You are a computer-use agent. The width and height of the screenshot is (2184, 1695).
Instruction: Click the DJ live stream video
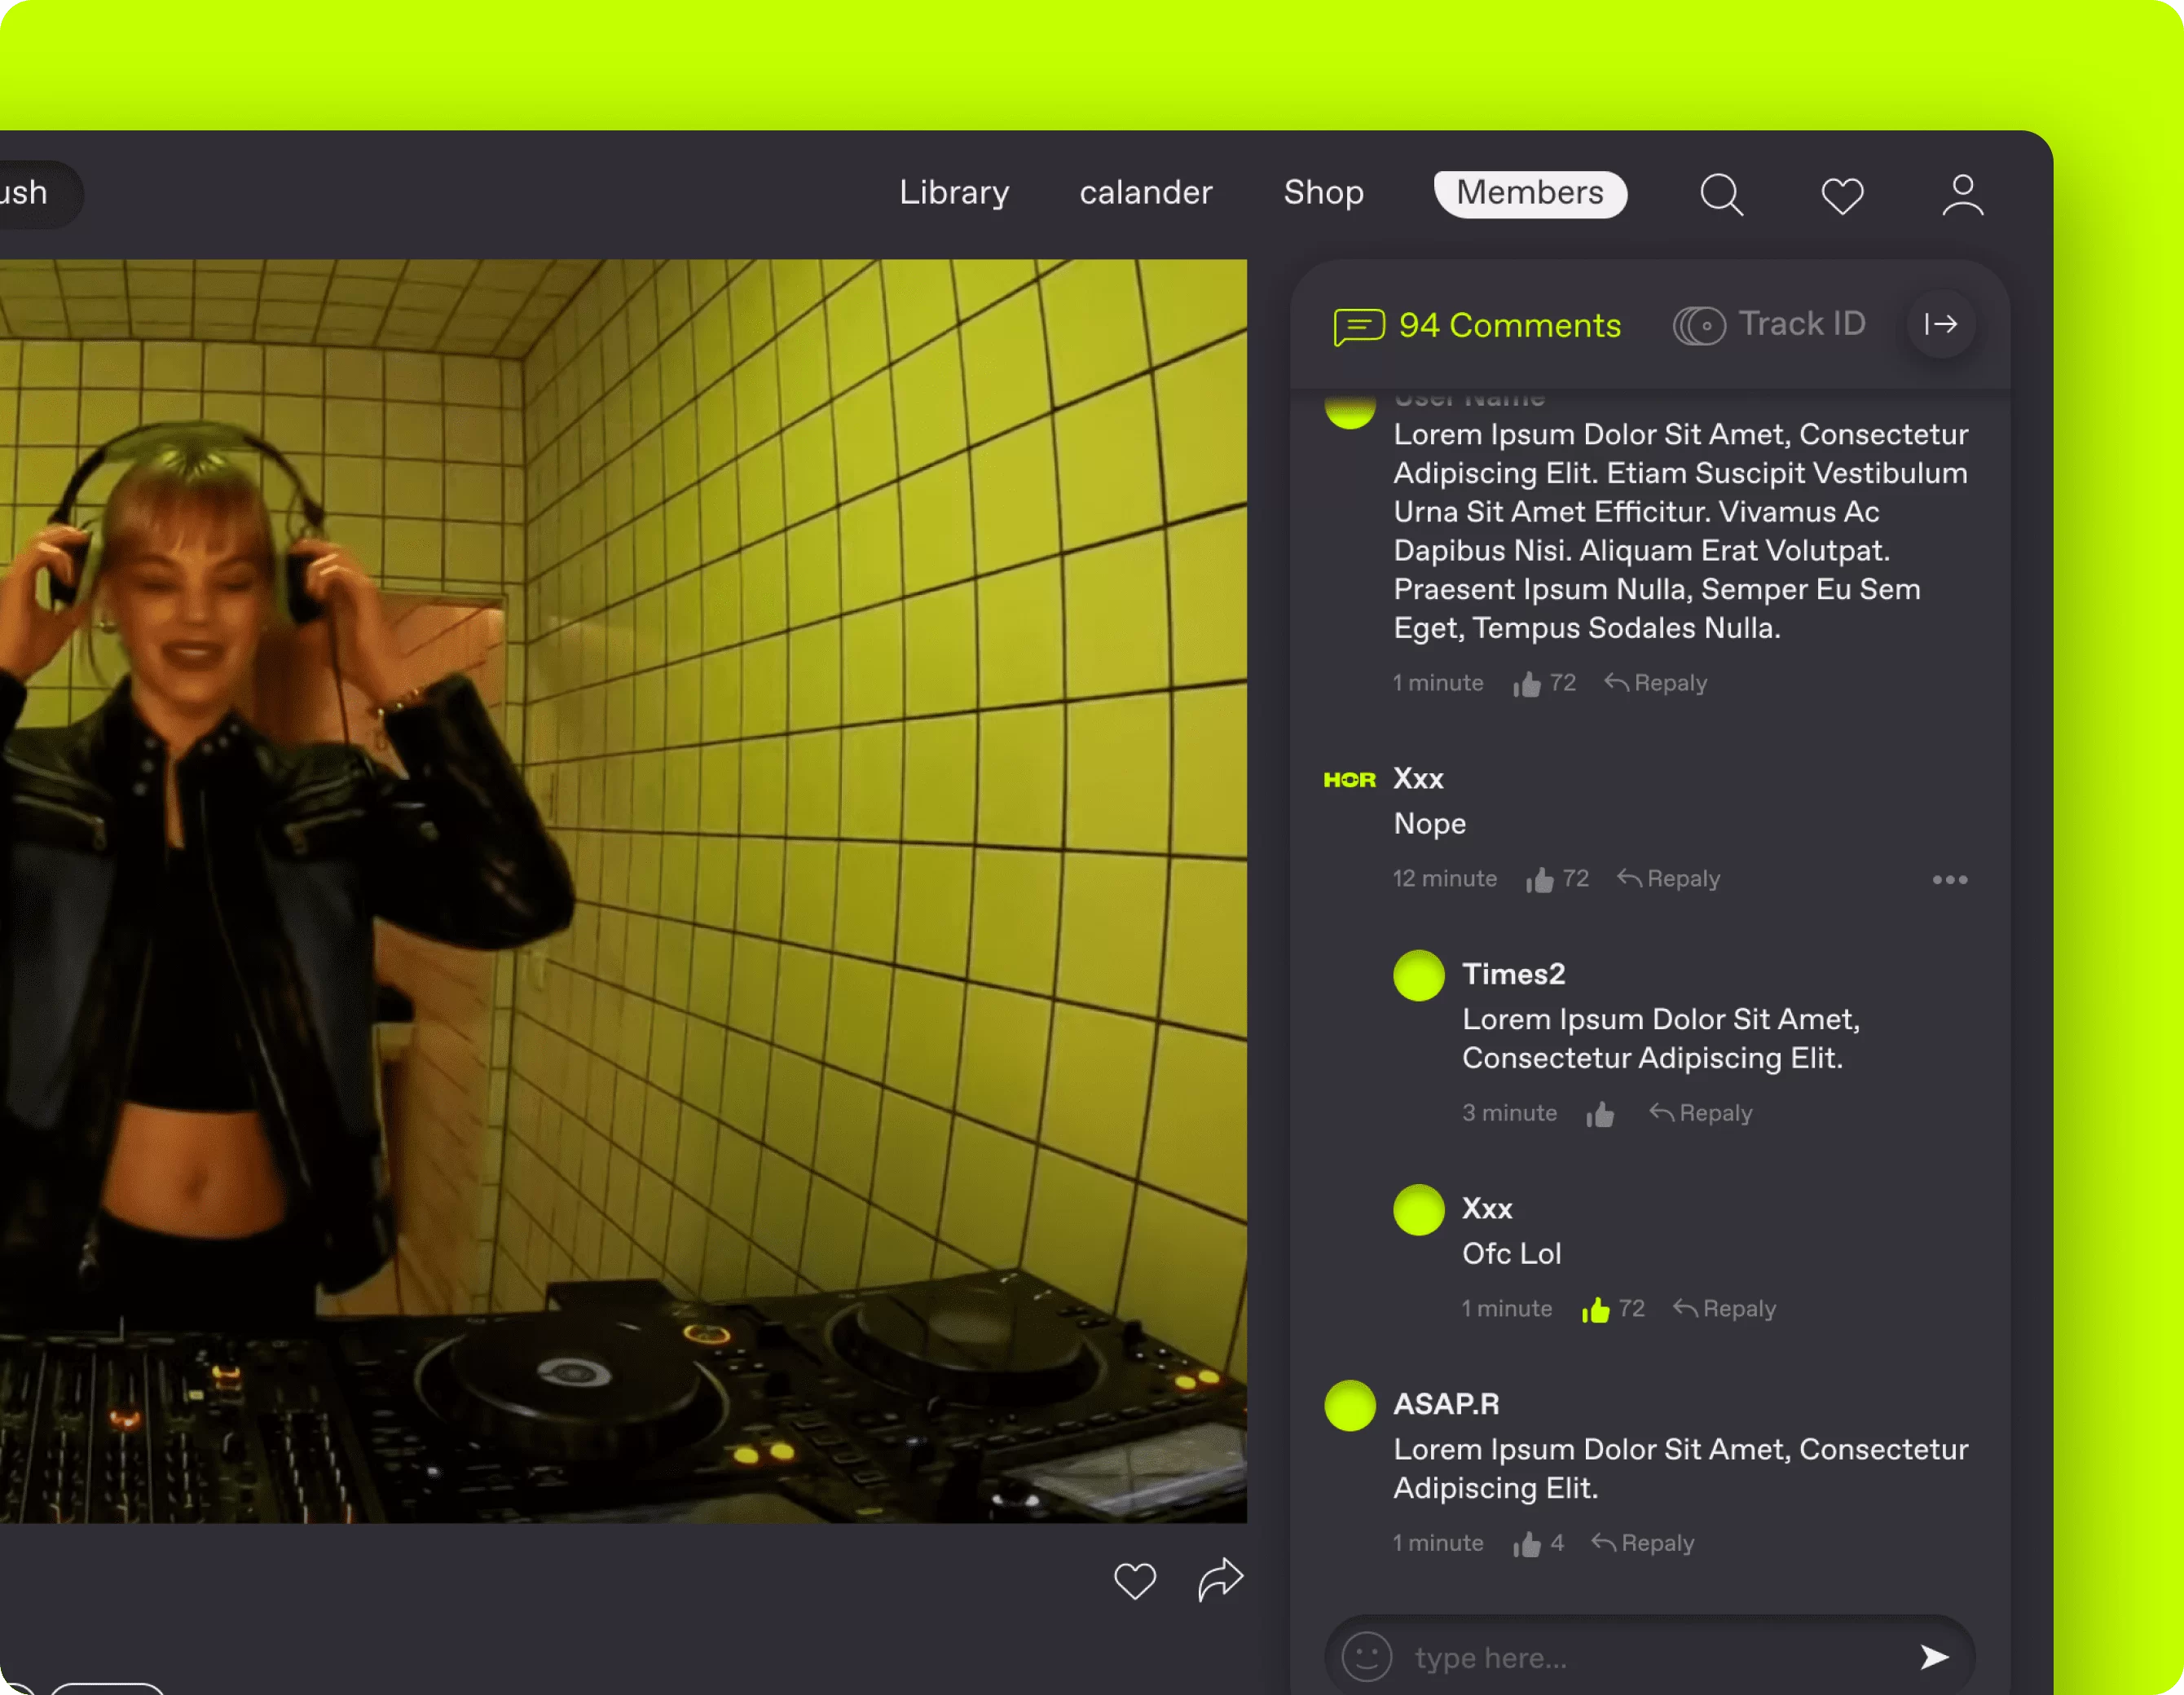click(x=623, y=891)
